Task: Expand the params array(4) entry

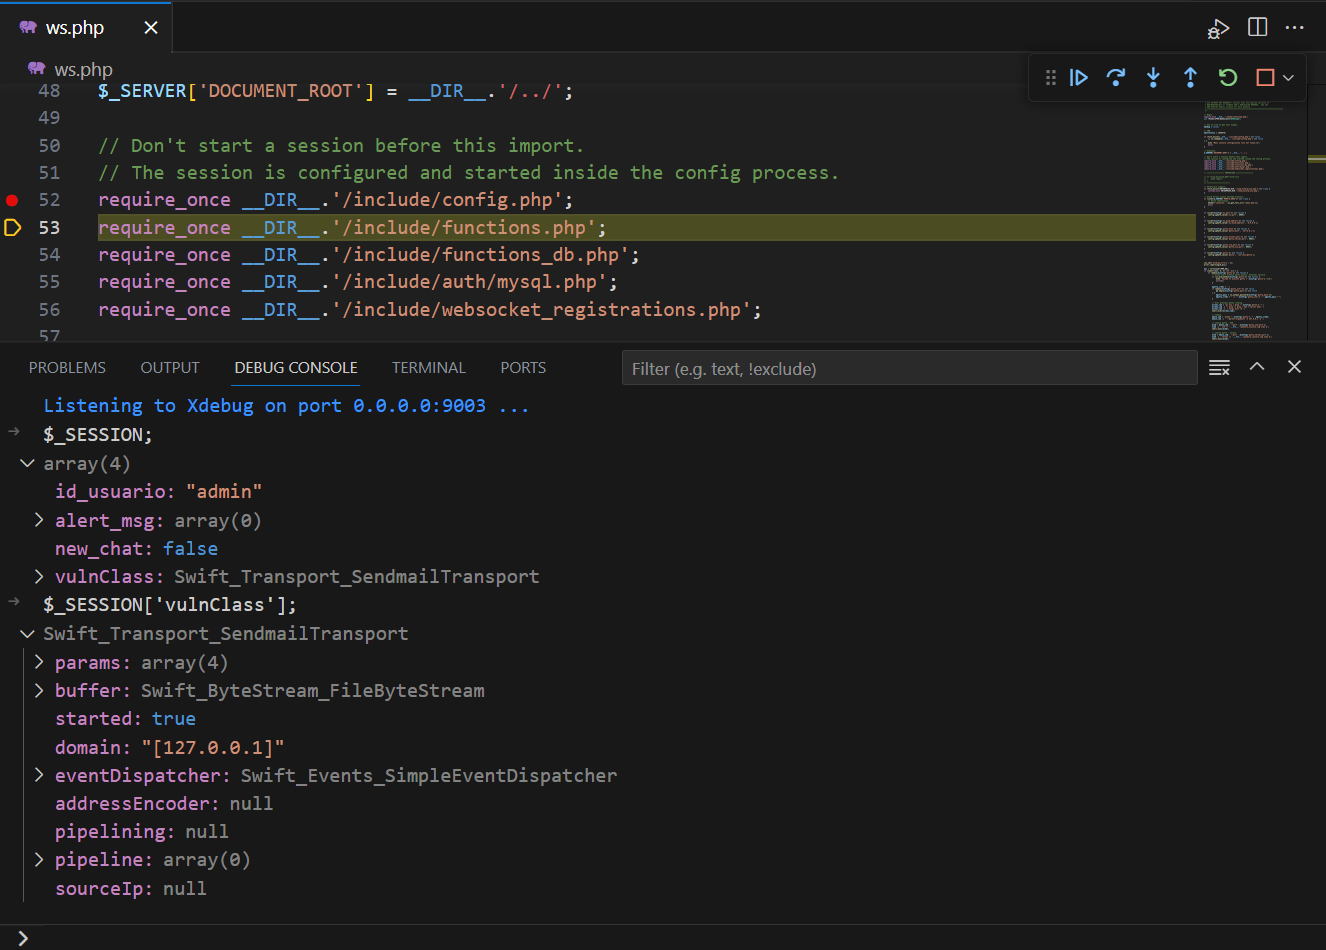Action: point(39,662)
